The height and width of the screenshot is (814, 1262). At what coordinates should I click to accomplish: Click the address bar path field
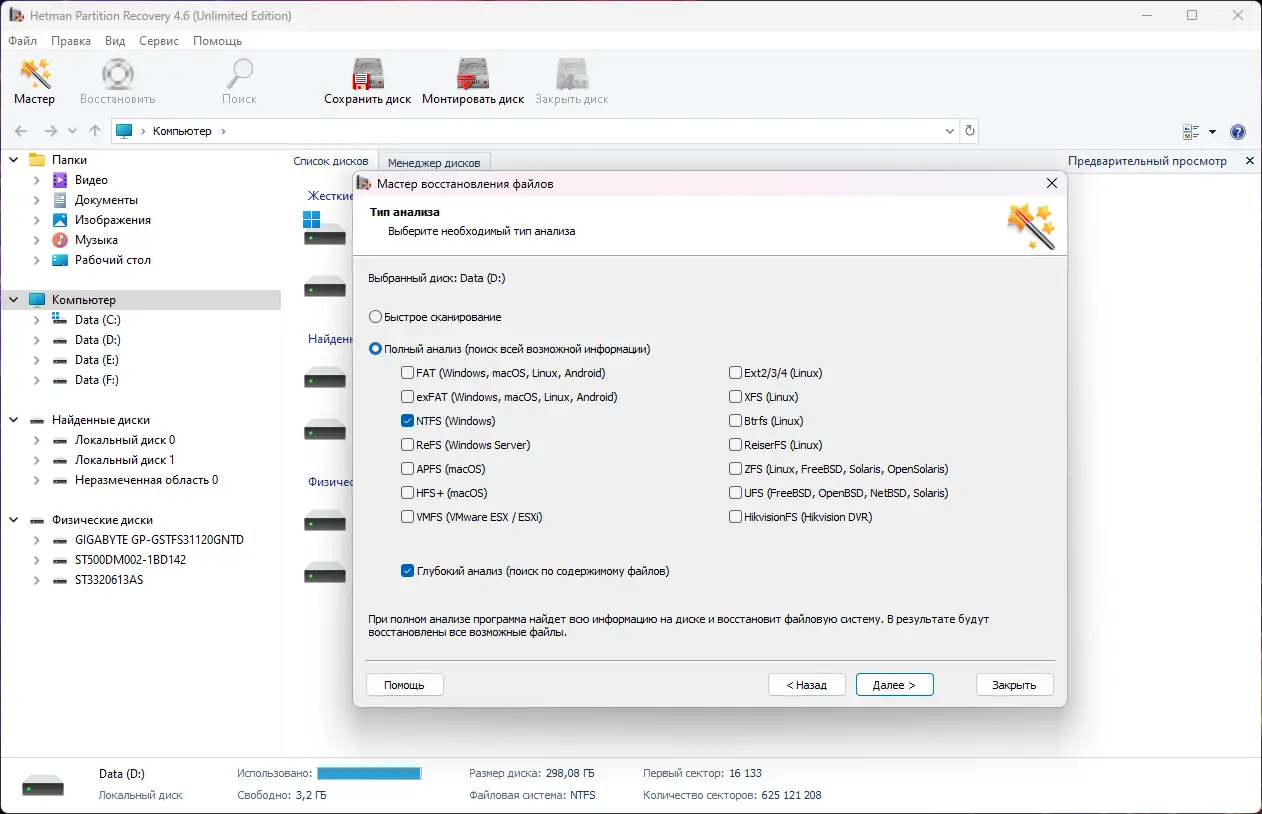click(533, 131)
